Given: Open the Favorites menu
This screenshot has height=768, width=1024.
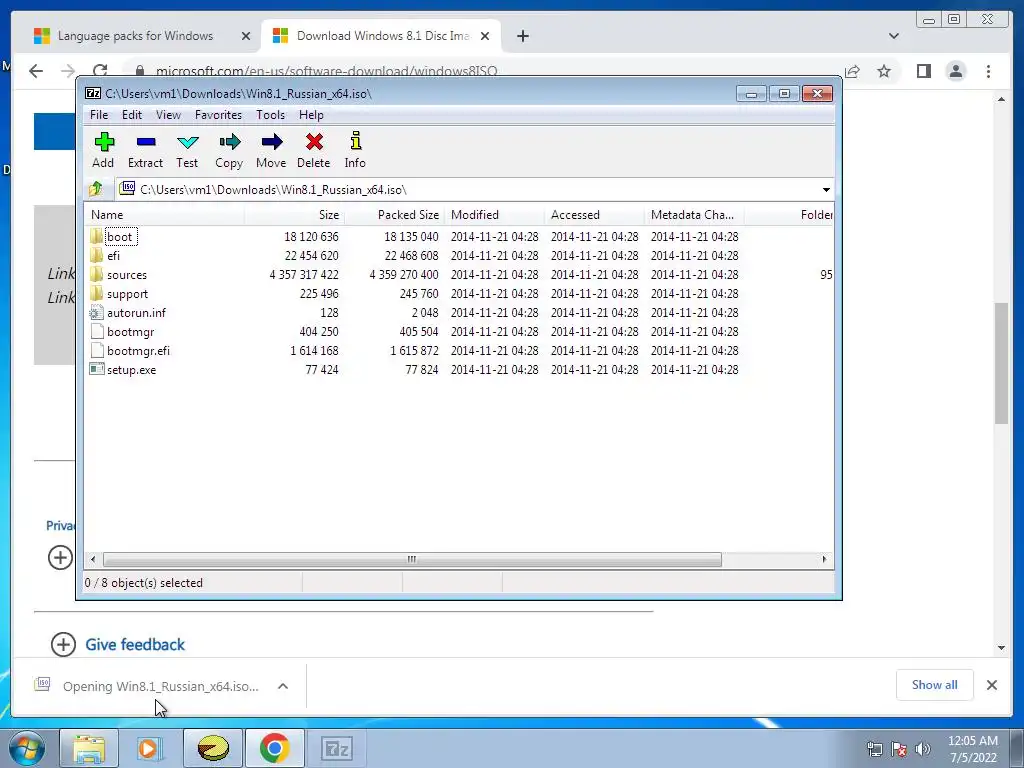Looking at the screenshot, I should pyautogui.click(x=218, y=115).
